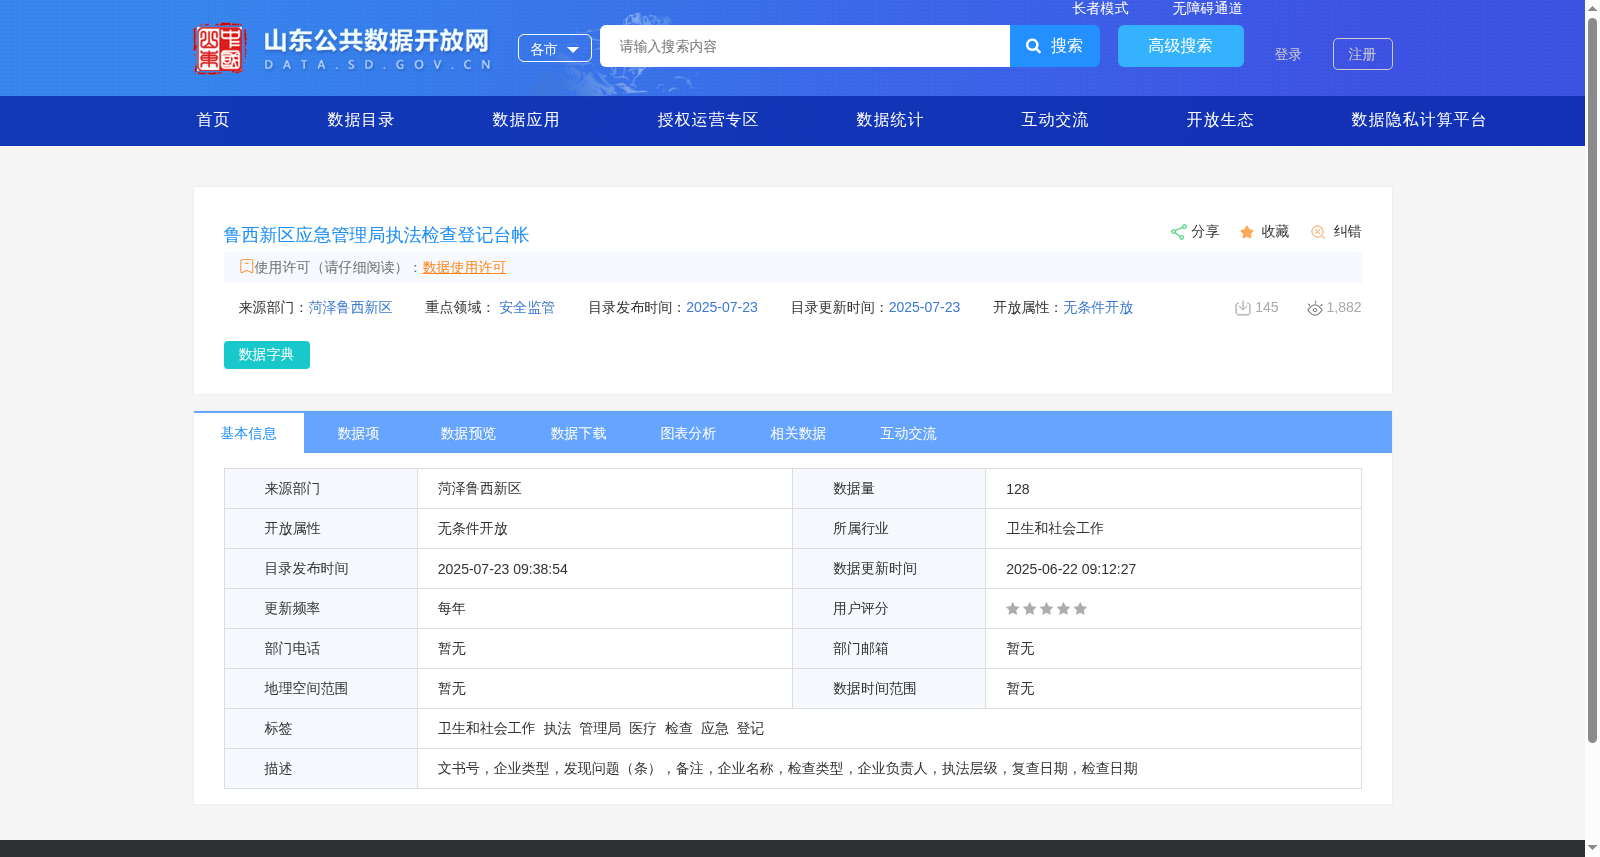Open the 数据使用许可 link
The height and width of the screenshot is (857, 1600).
[464, 267]
